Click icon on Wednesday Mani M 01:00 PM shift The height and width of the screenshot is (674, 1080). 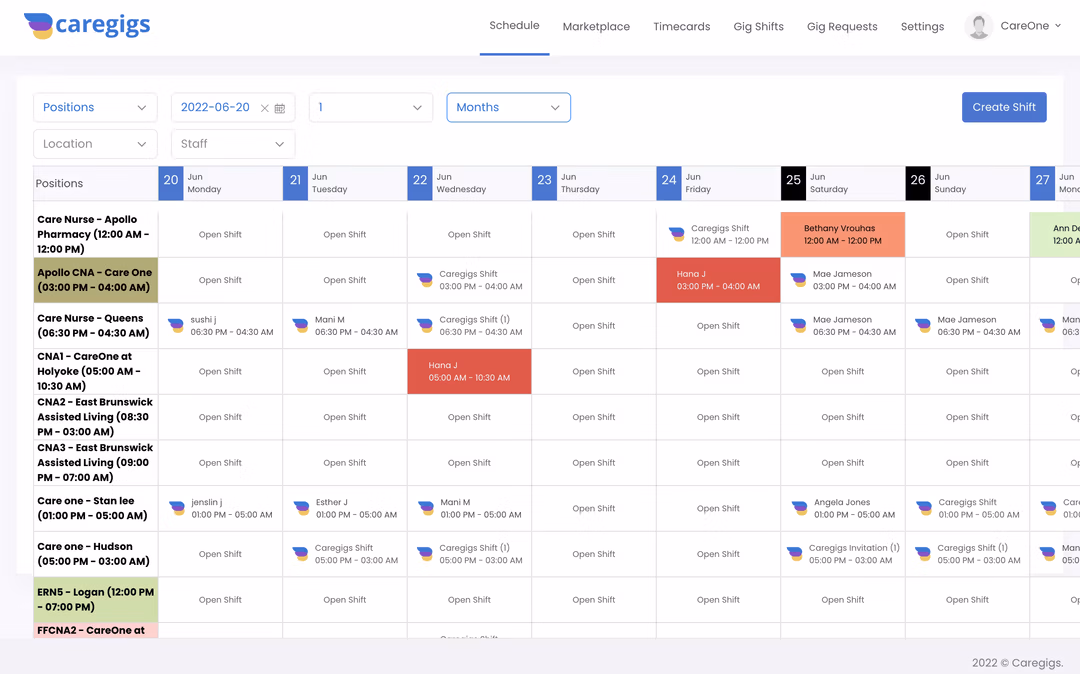426,508
